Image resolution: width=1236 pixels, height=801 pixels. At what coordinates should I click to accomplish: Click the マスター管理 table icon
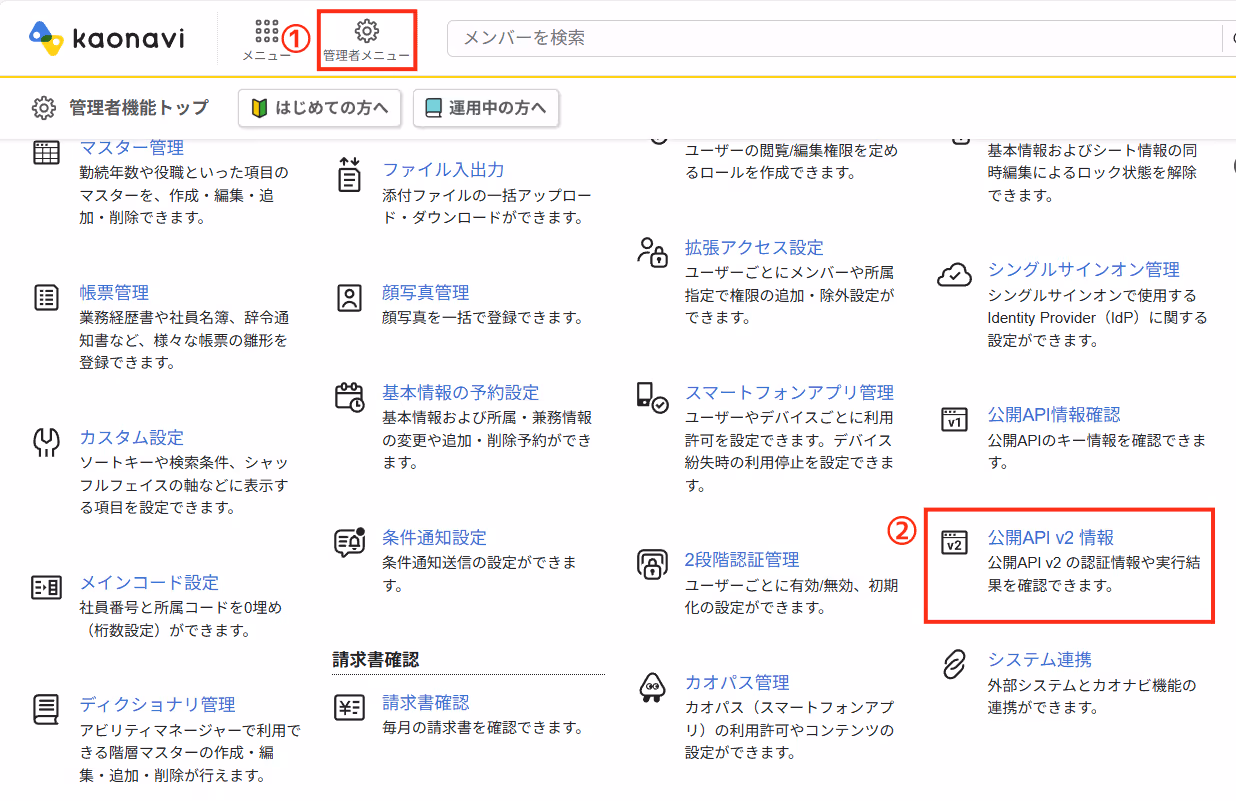tap(46, 153)
